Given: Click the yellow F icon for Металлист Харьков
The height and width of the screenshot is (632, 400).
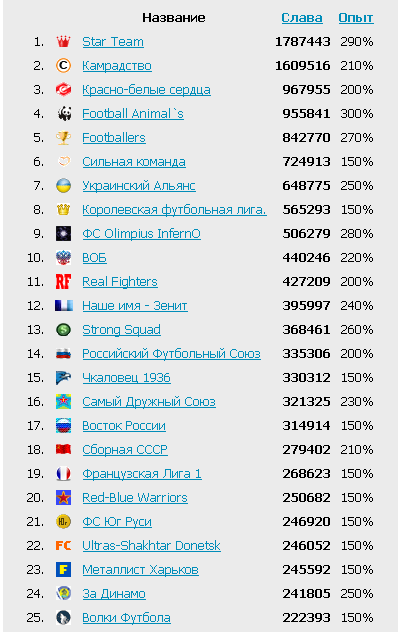Looking at the screenshot, I should click(63, 570).
